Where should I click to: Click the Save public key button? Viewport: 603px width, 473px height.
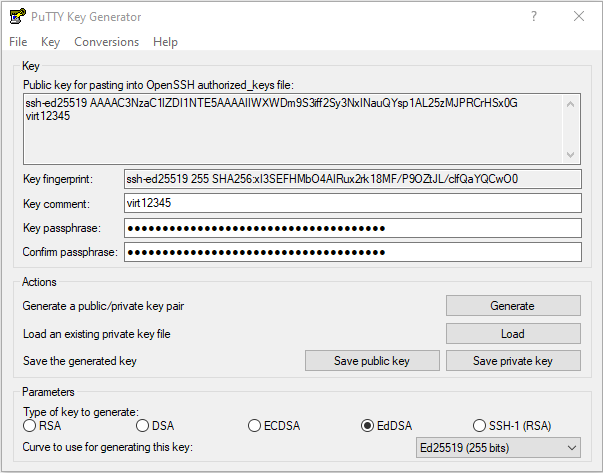pyautogui.click(x=372, y=361)
